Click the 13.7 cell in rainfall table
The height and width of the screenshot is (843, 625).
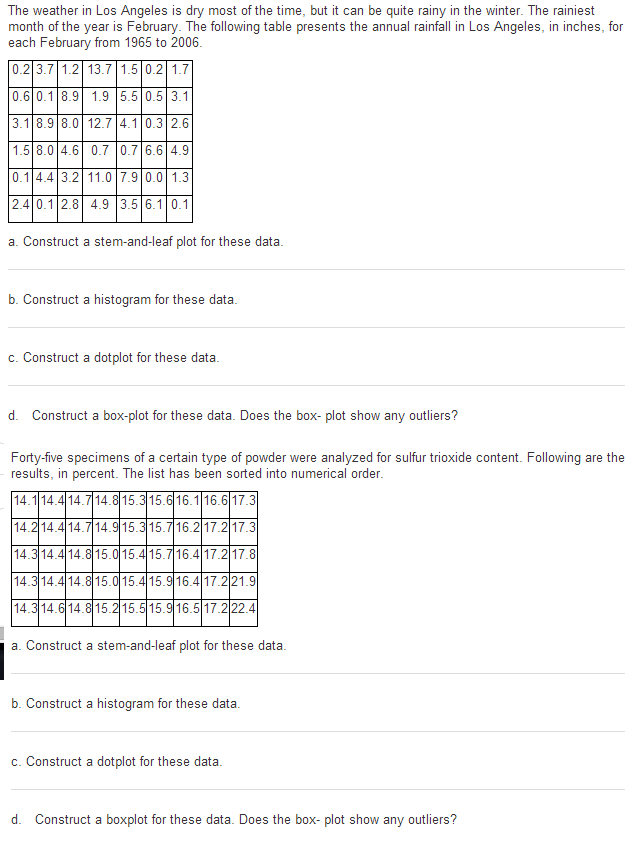tap(99, 69)
